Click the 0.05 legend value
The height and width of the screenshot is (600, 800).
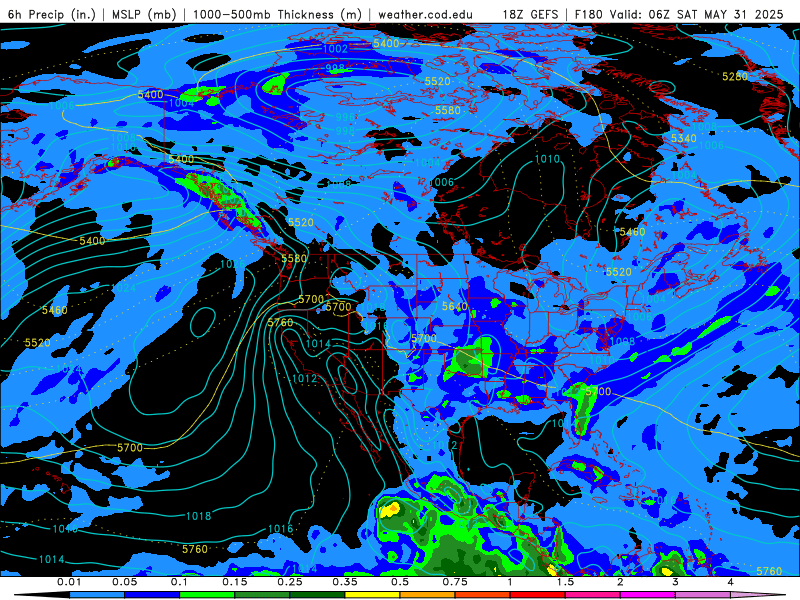click(x=124, y=582)
